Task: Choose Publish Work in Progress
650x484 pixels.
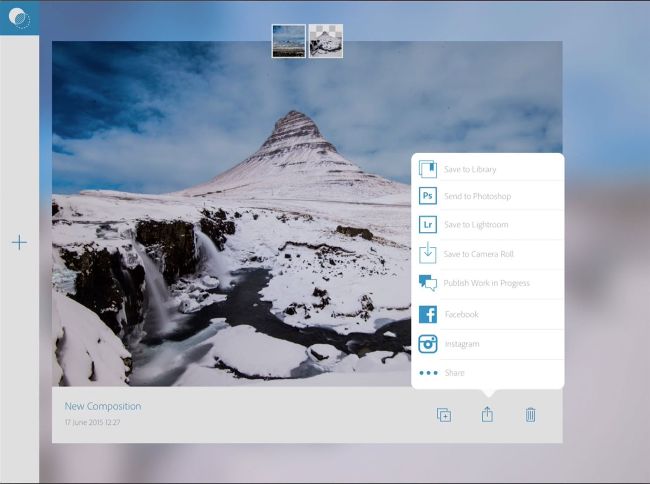Action: (x=486, y=283)
